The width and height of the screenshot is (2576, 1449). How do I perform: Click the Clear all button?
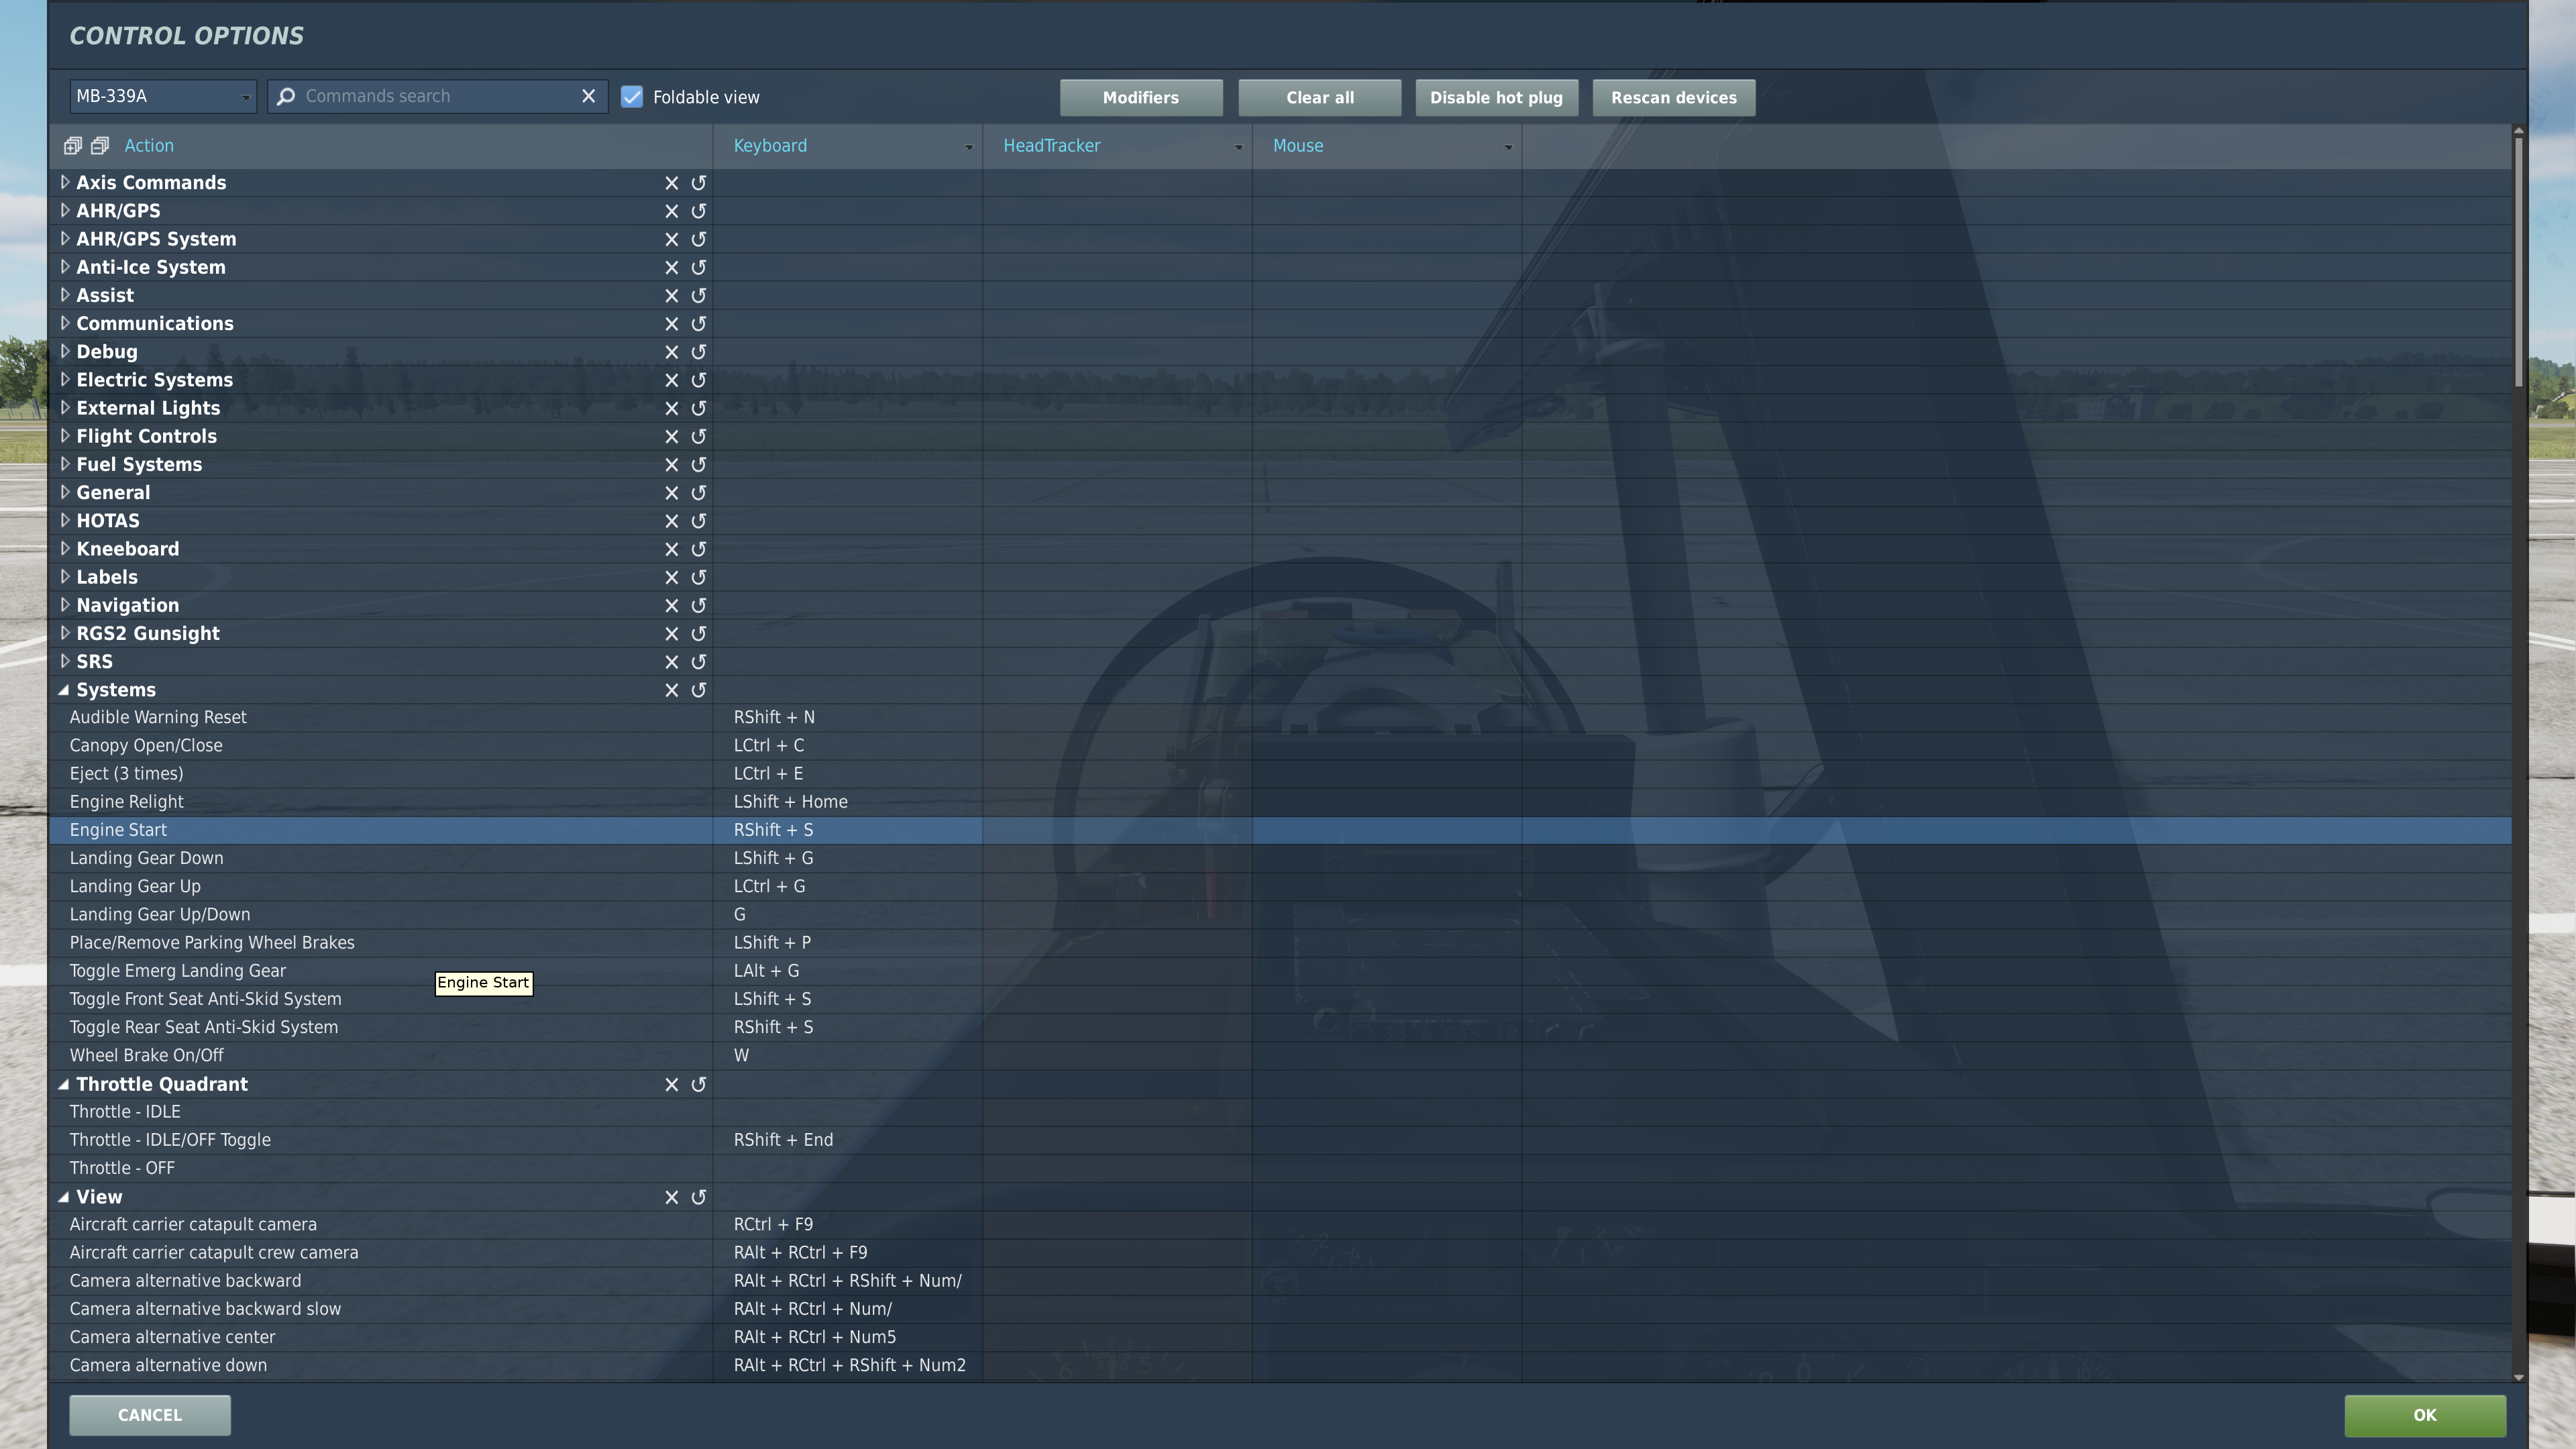(1320, 97)
